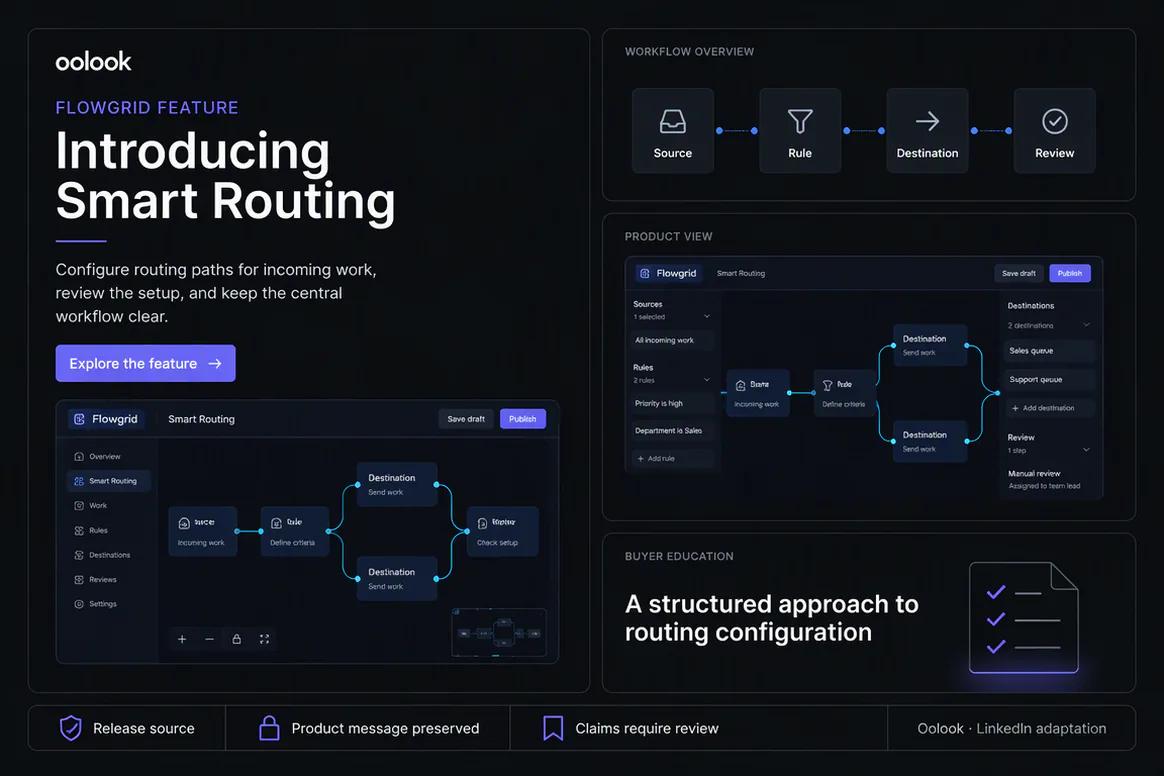This screenshot has width=1164, height=776.
Task: Click the bookmark icon beside Claims require review
Action: coord(553,728)
